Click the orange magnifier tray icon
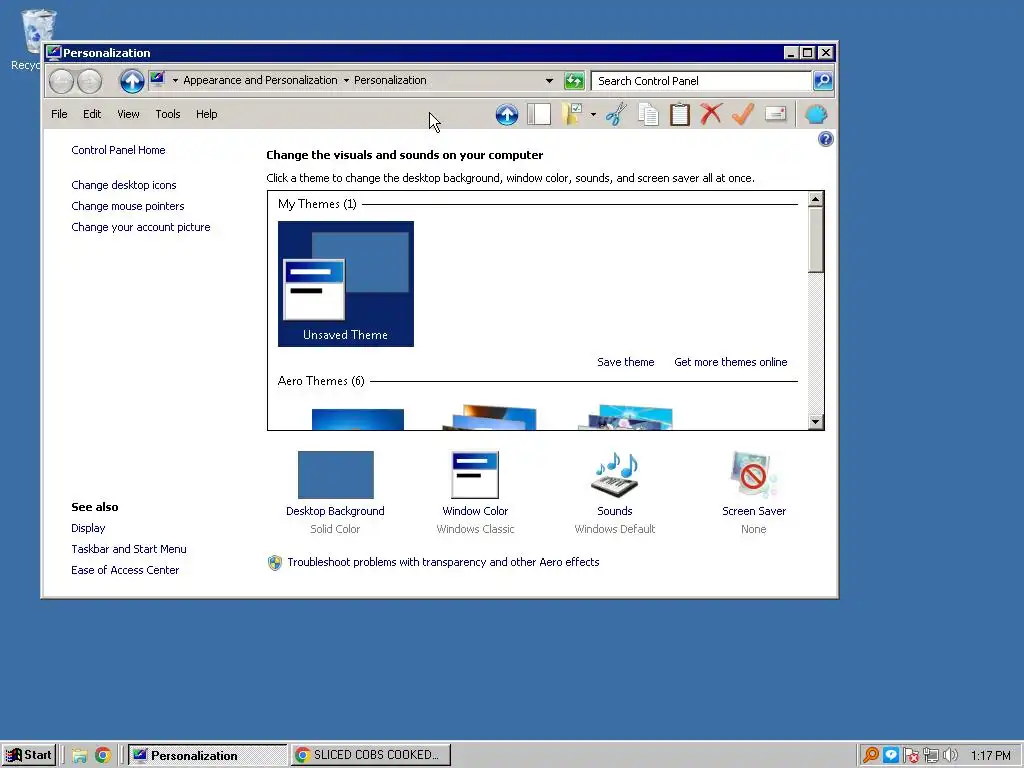Viewport: 1024px width, 768px height. tap(871, 756)
